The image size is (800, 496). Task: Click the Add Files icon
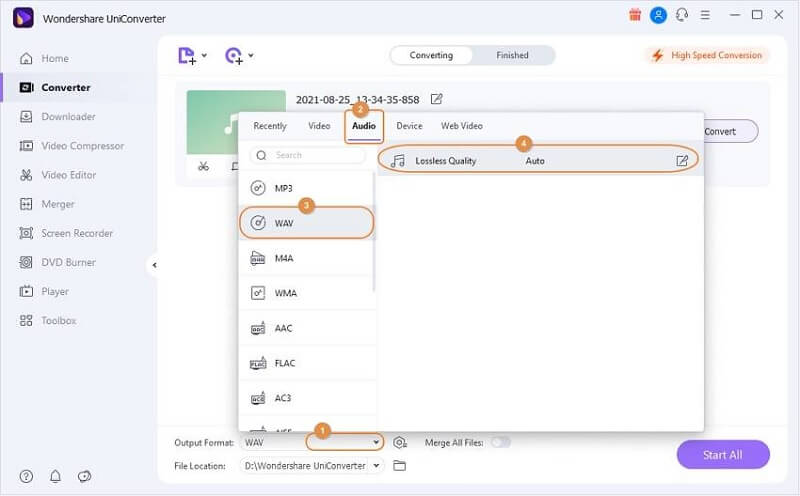[x=187, y=56]
